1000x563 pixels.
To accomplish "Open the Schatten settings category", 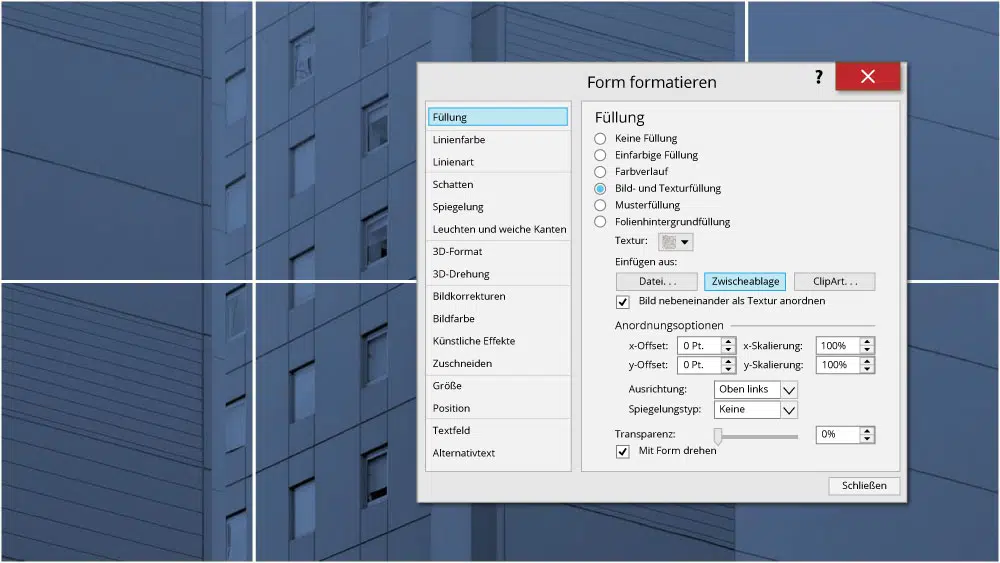I will 453,185.
